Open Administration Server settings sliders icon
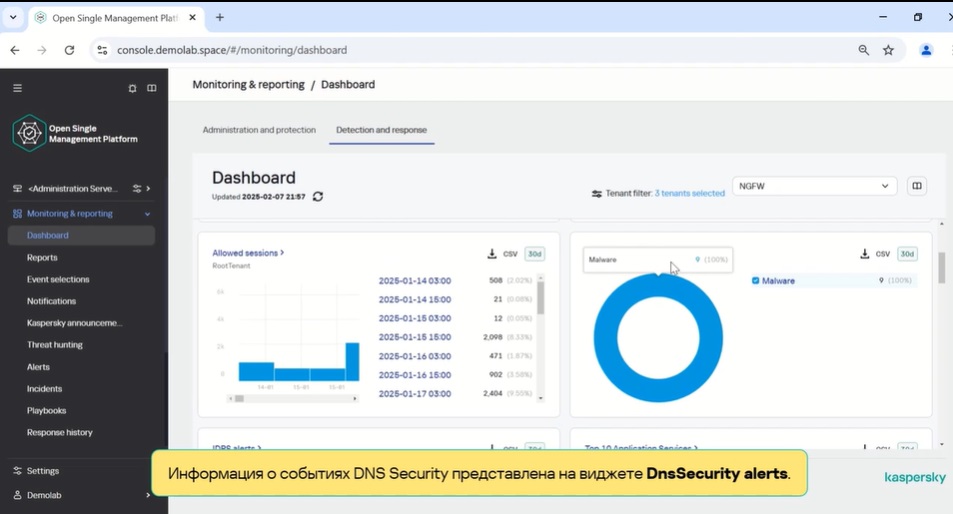953x514 pixels. tap(137, 188)
